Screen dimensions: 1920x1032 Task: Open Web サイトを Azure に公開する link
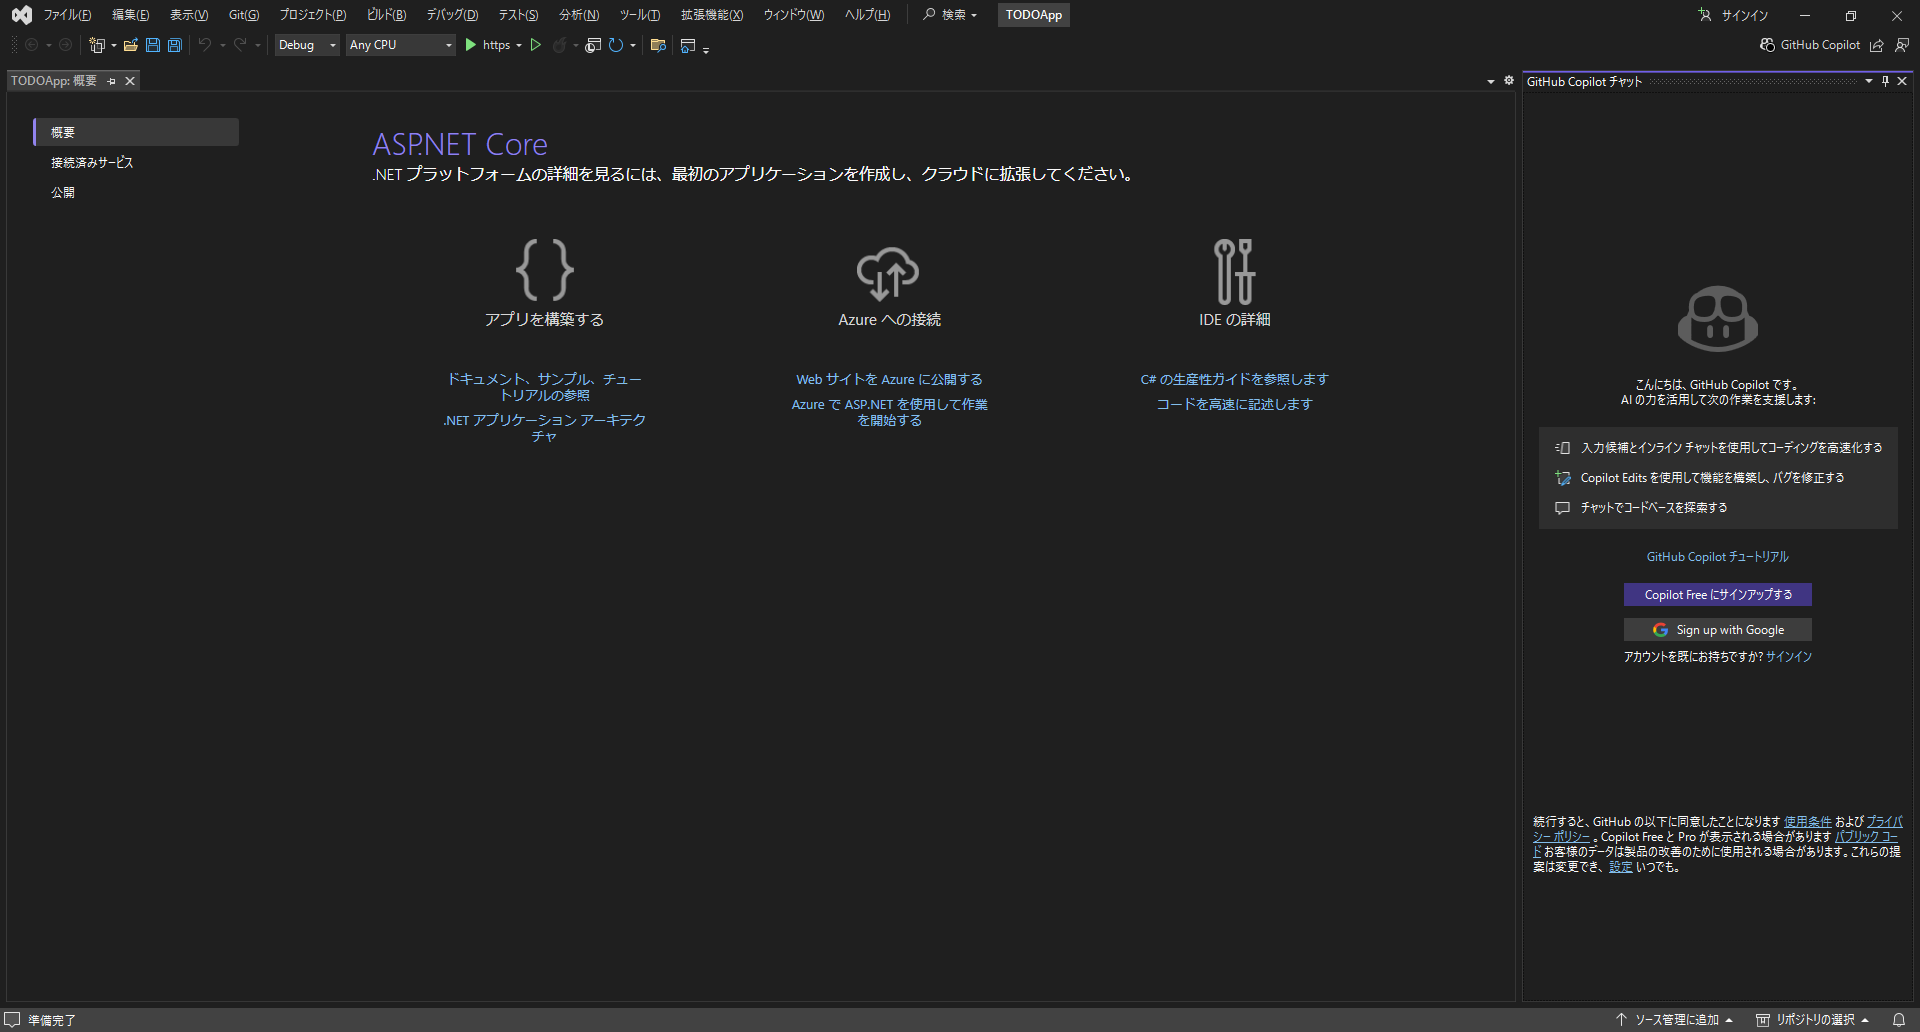889,380
